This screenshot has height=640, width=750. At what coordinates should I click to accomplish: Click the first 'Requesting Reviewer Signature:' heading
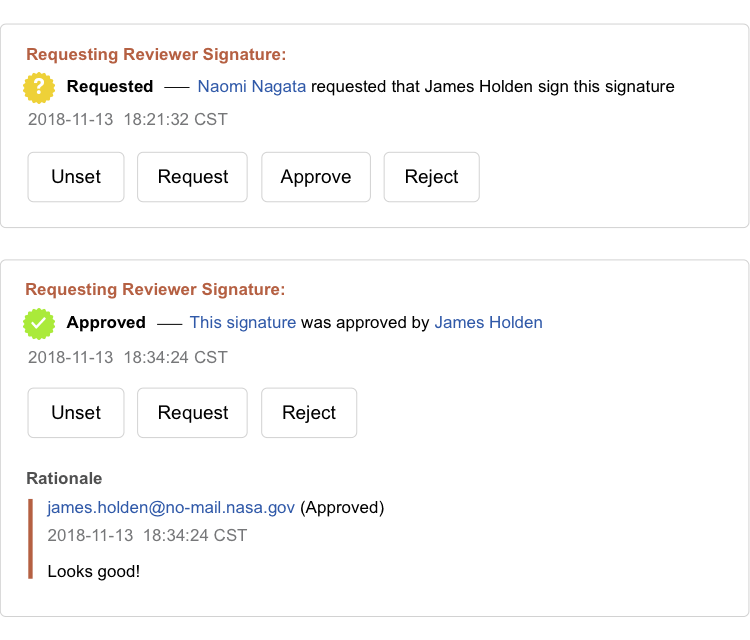[x=156, y=55]
